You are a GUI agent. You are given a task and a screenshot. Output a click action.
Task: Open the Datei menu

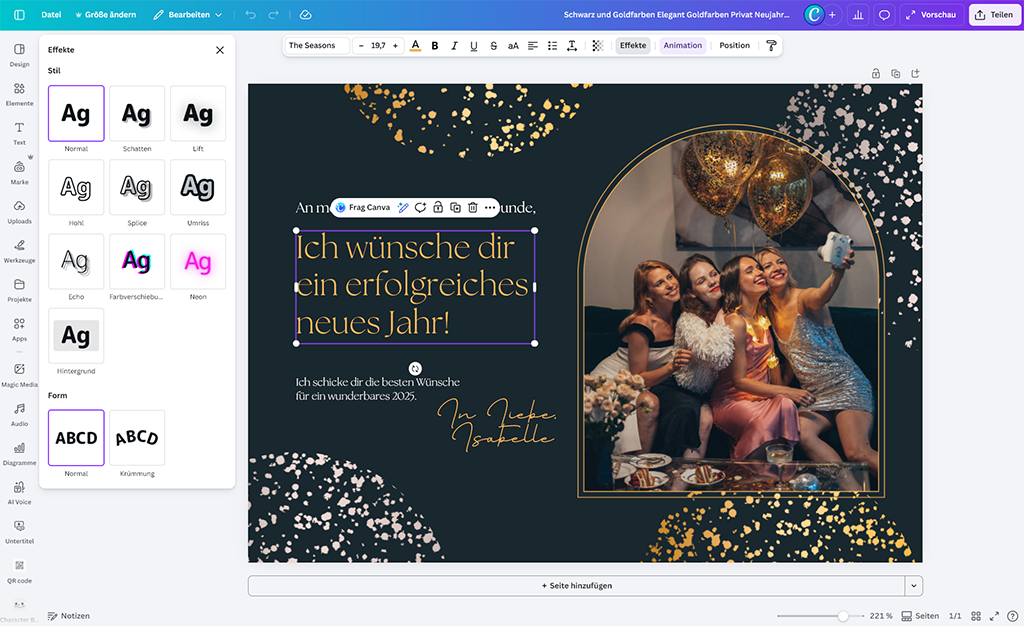[51, 14]
